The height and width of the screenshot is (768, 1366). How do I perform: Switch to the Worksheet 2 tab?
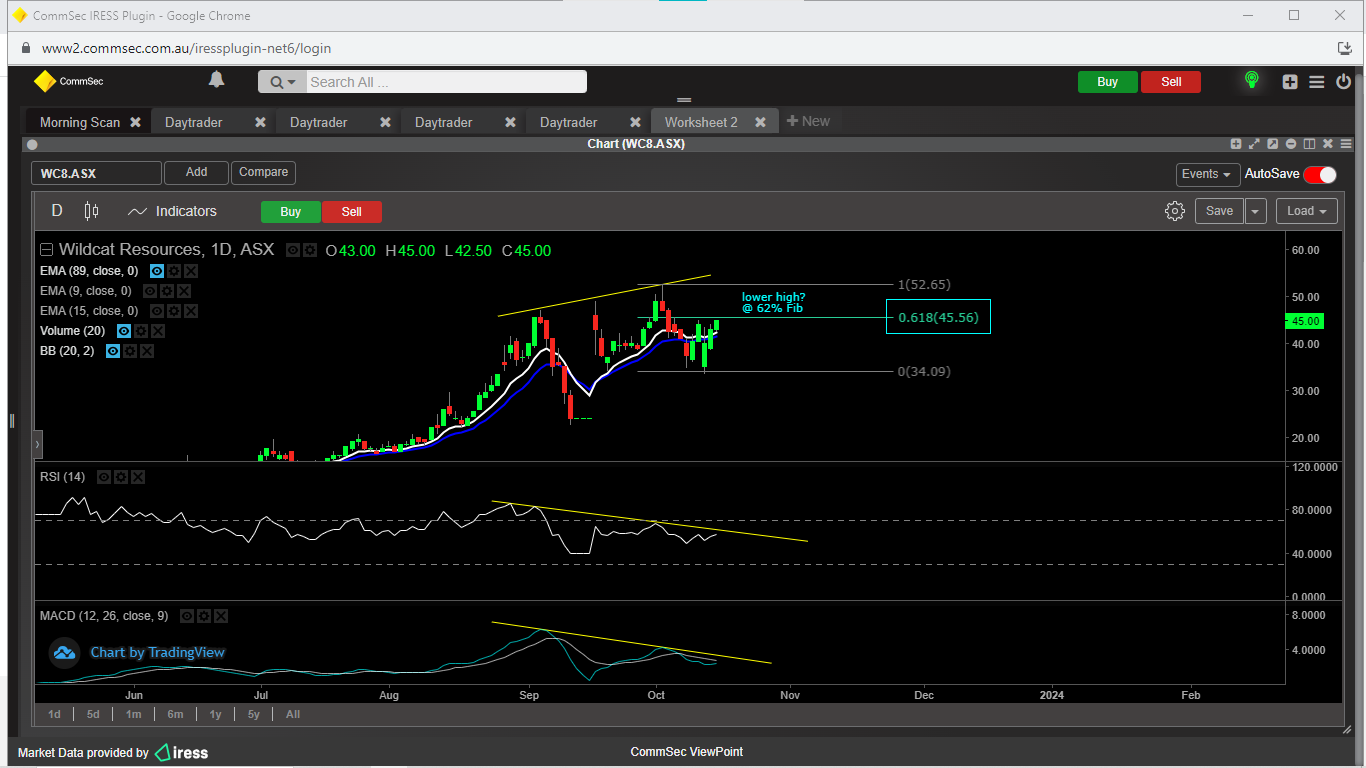tap(701, 122)
